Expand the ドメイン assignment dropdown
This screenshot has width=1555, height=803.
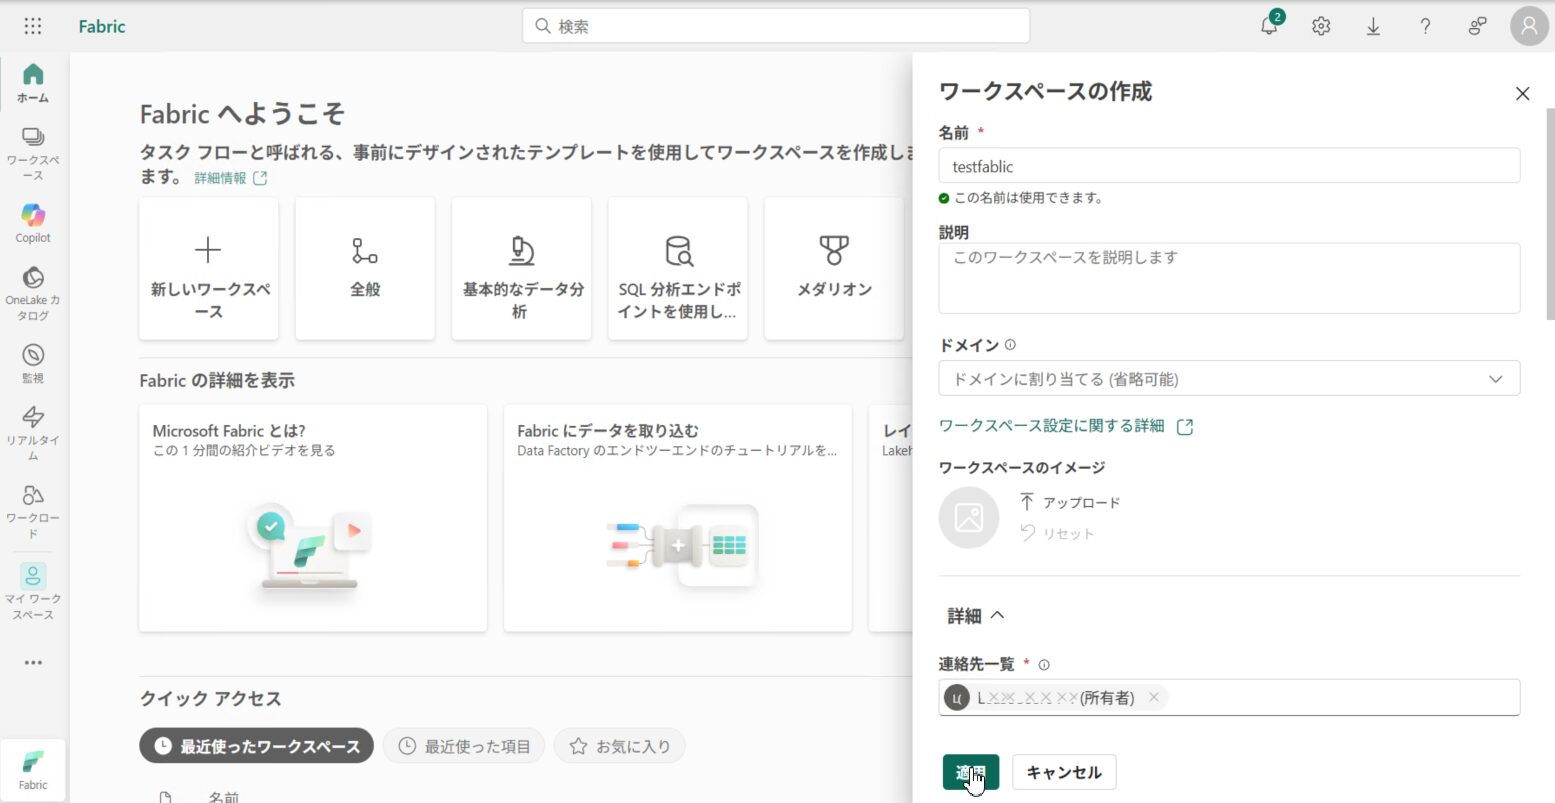[x=1228, y=379]
